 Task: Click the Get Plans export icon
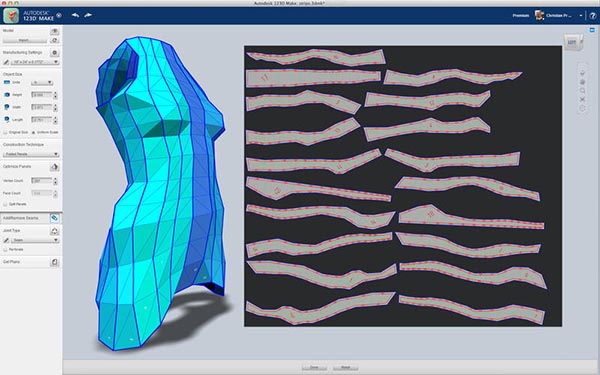tap(54, 262)
